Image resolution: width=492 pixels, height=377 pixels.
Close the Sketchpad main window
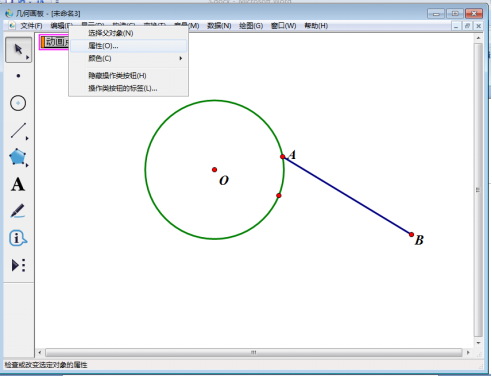point(474,14)
